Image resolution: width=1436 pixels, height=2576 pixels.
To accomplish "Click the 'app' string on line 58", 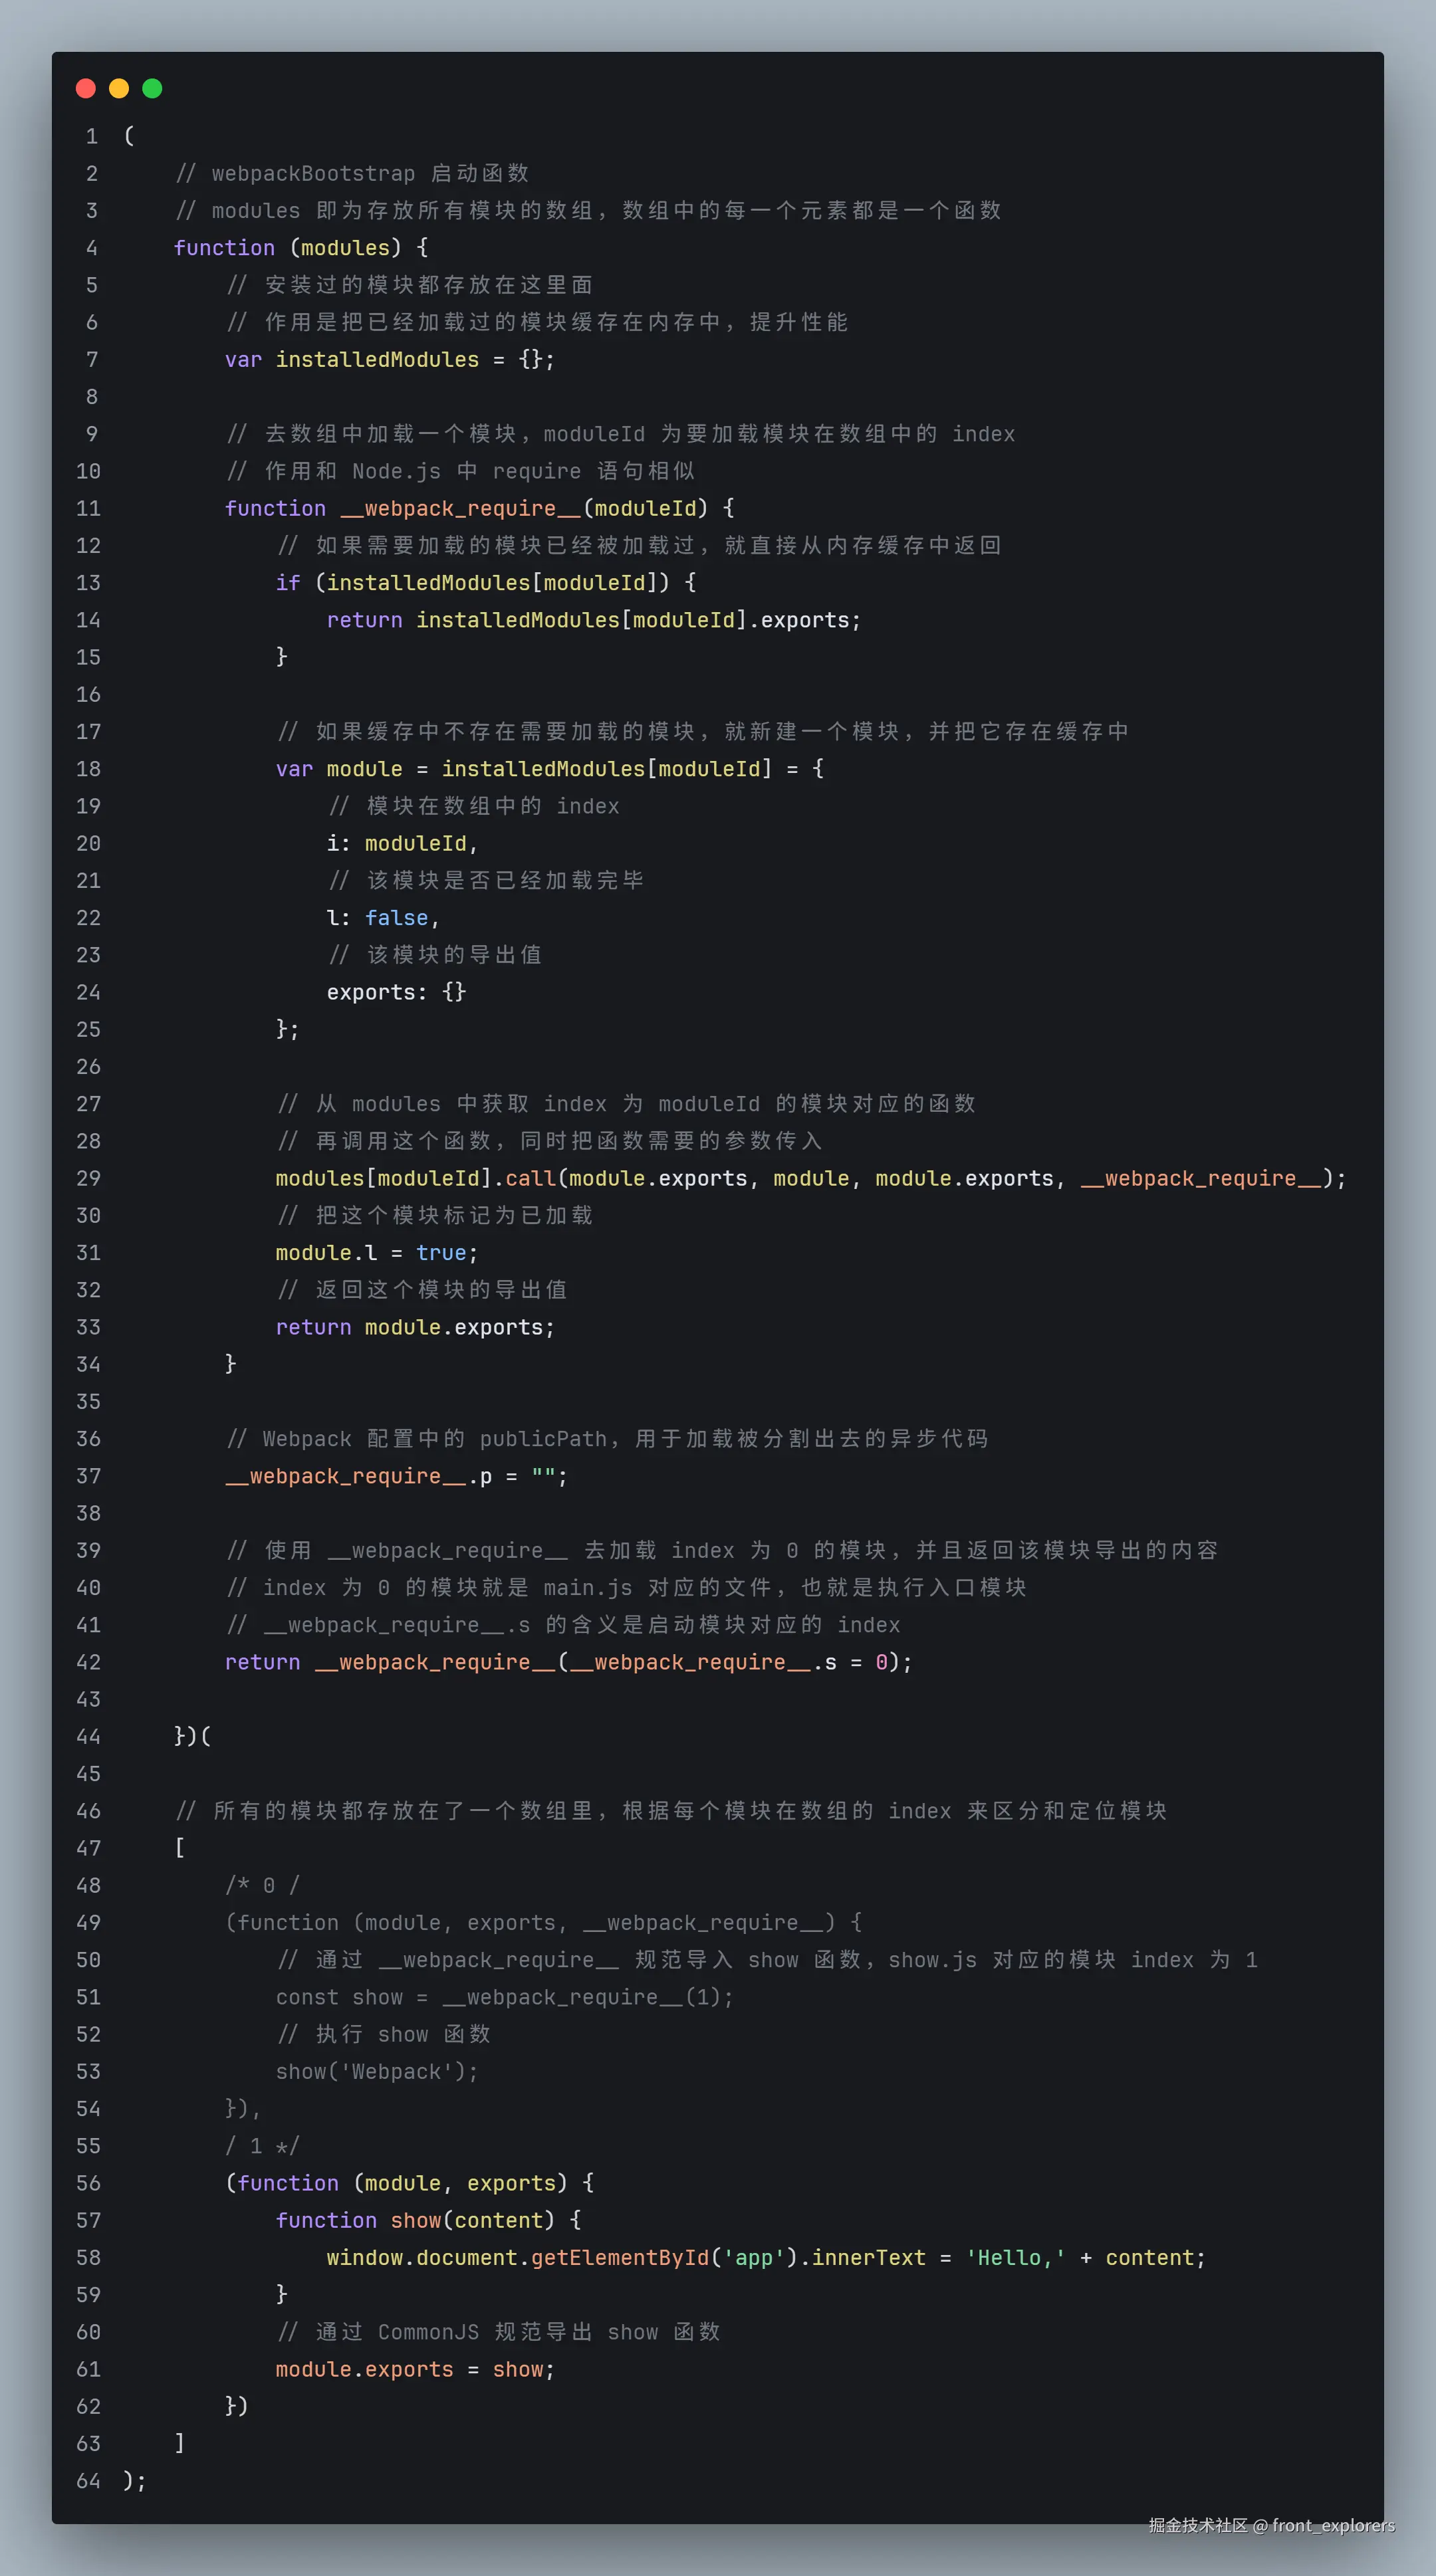I will pyautogui.click(x=754, y=2257).
